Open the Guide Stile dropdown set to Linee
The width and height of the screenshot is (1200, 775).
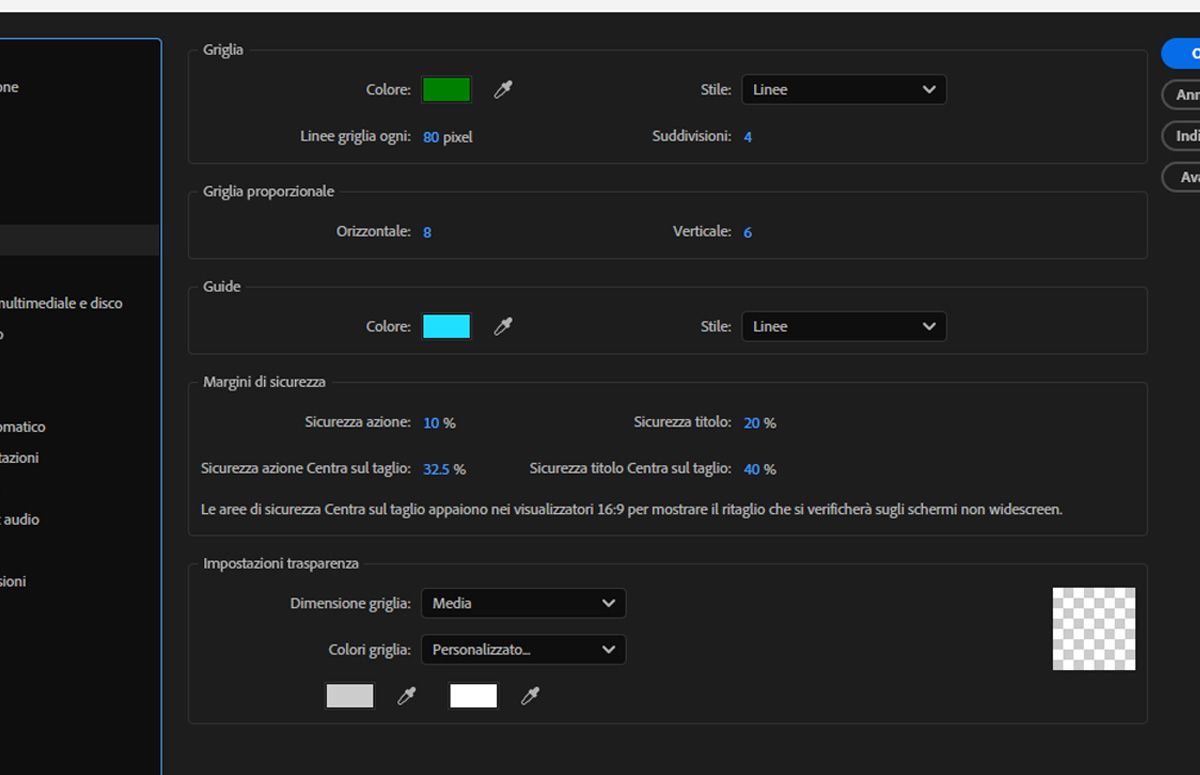click(844, 326)
